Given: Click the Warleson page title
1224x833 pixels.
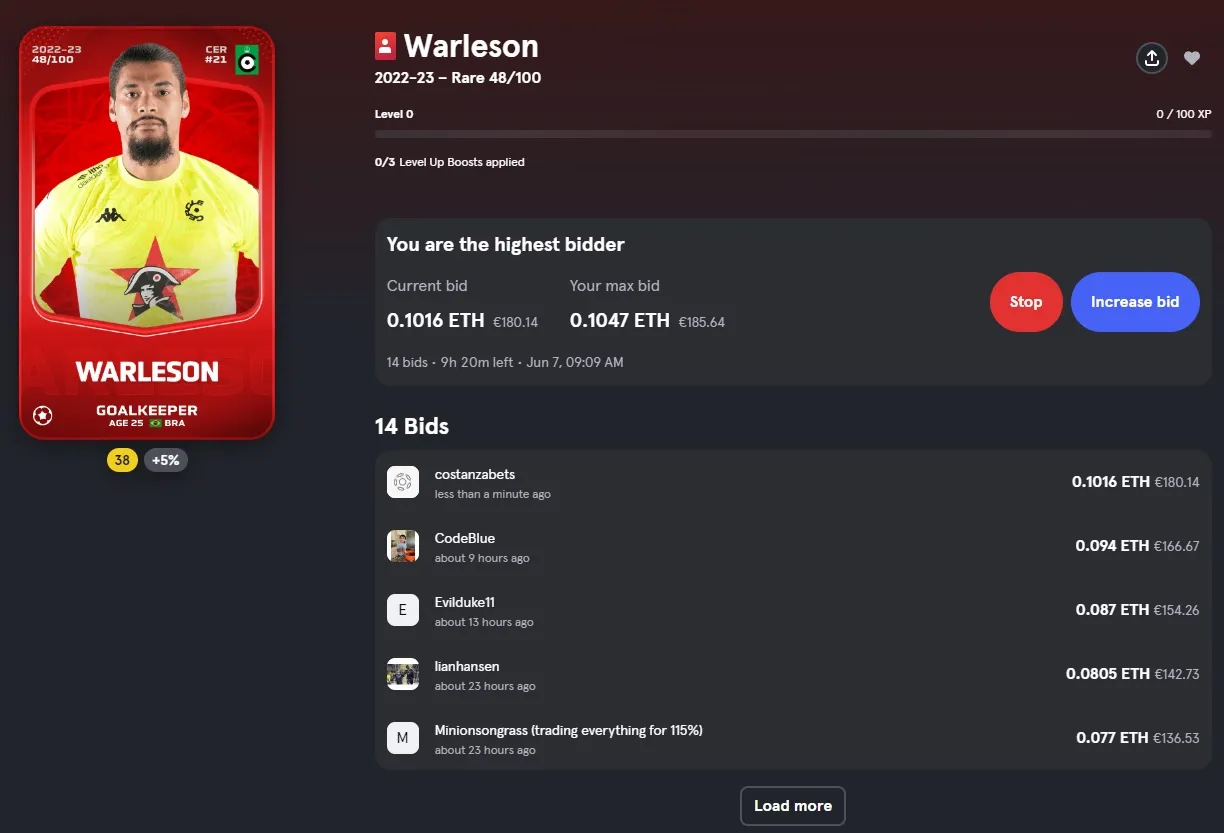Looking at the screenshot, I should 471,46.
